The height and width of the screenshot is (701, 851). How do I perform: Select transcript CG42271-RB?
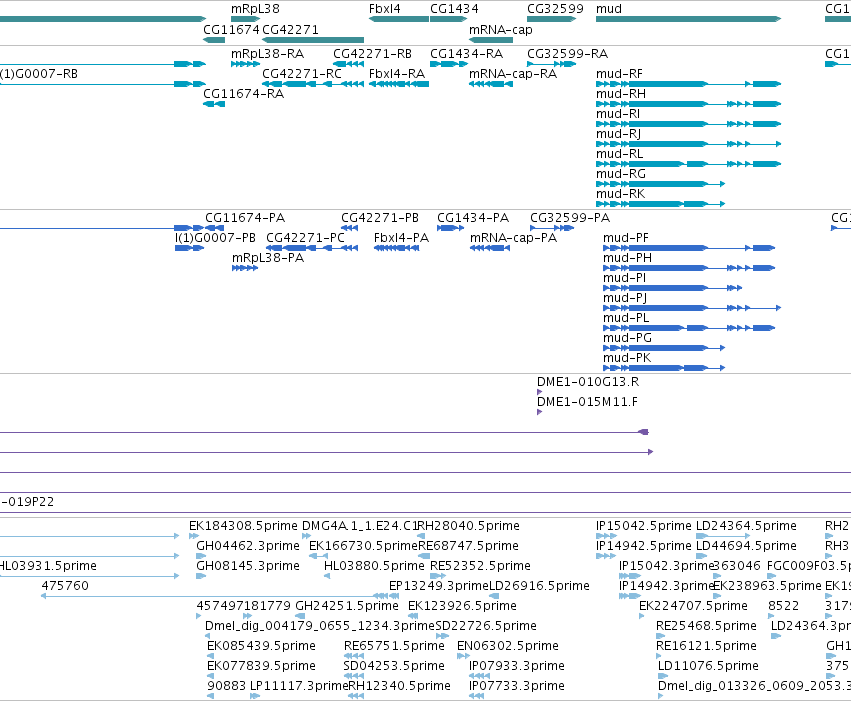click(x=372, y=54)
